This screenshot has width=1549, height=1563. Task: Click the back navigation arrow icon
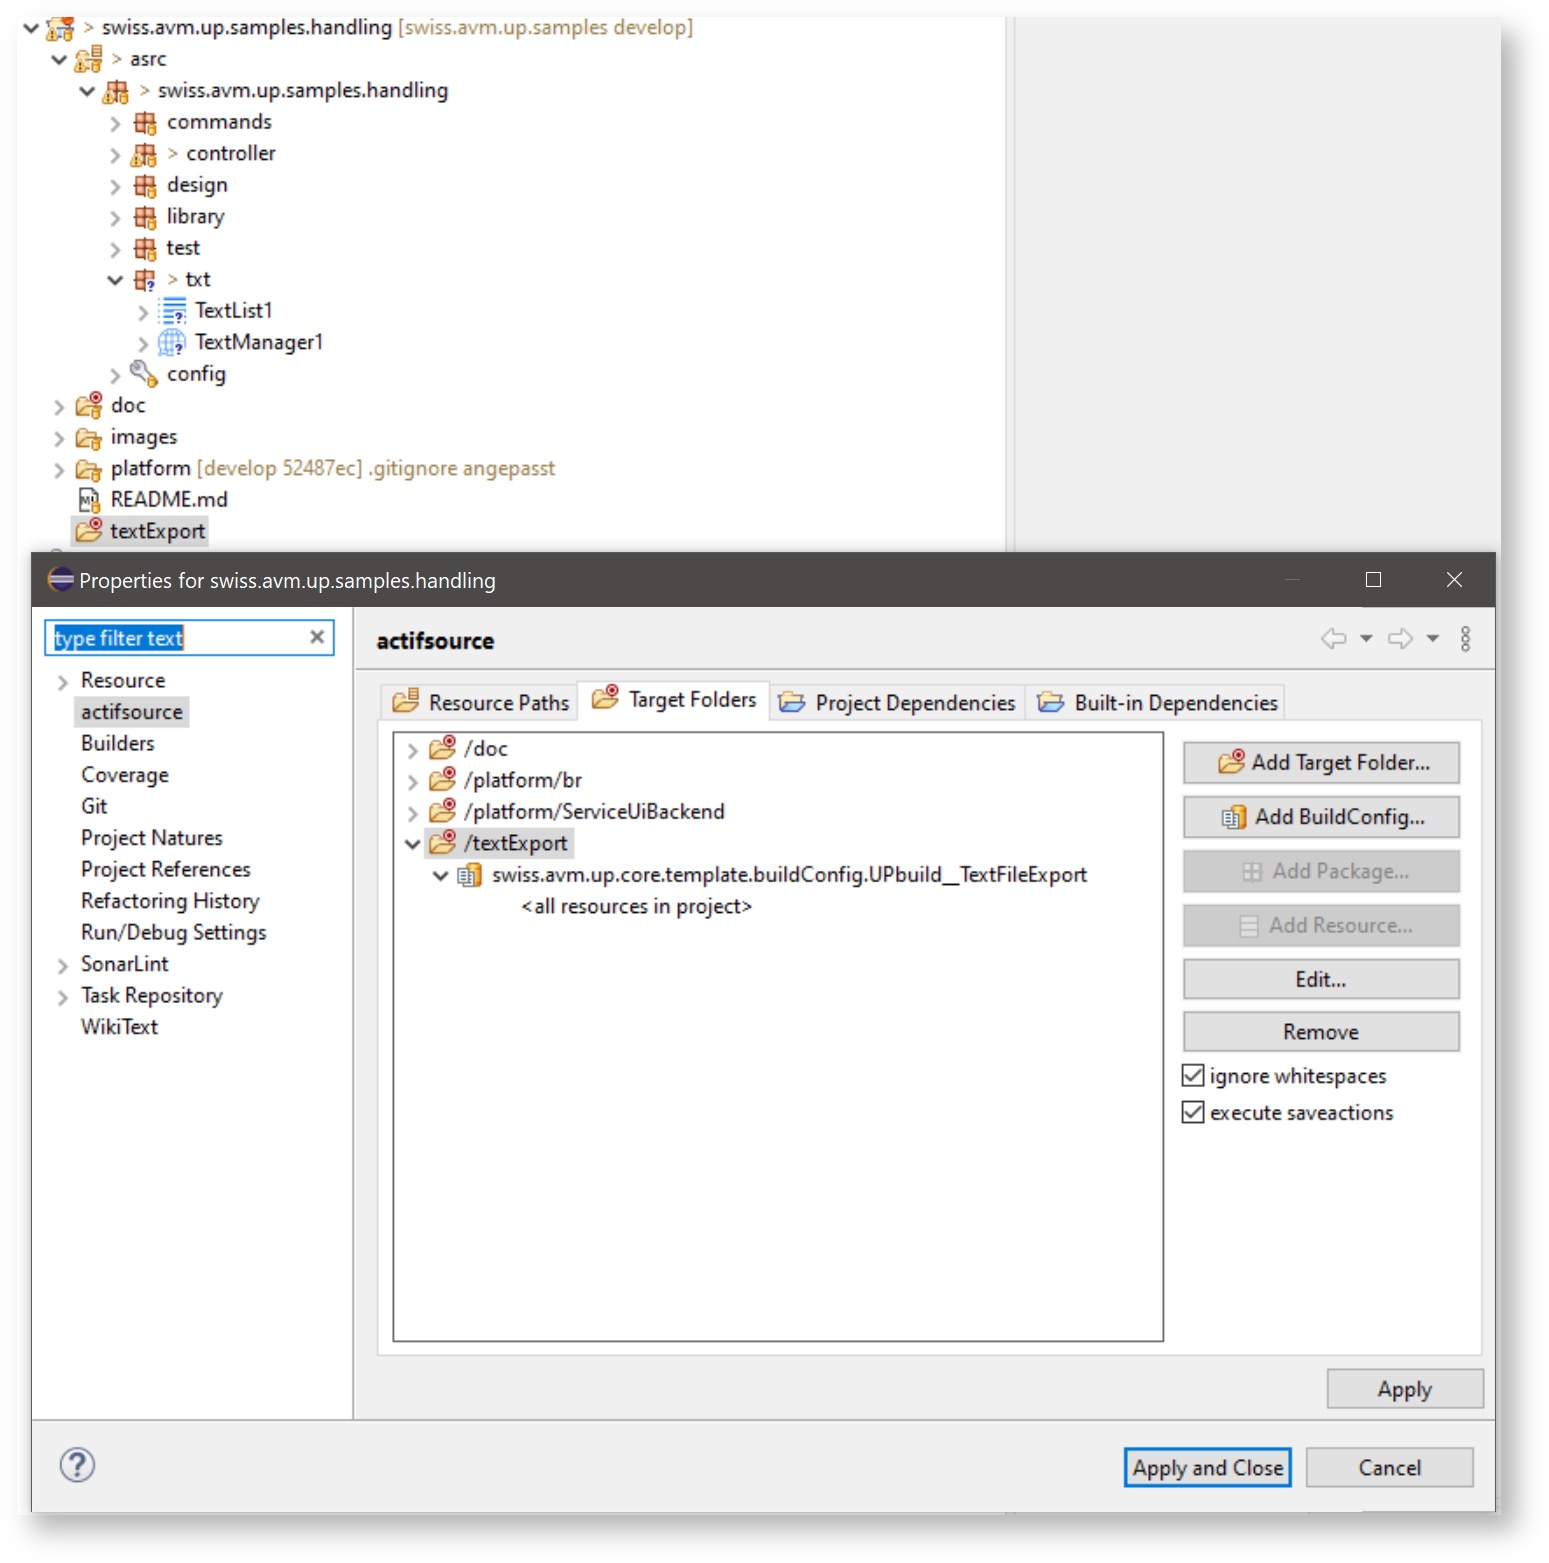pyautogui.click(x=1333, y=639)
